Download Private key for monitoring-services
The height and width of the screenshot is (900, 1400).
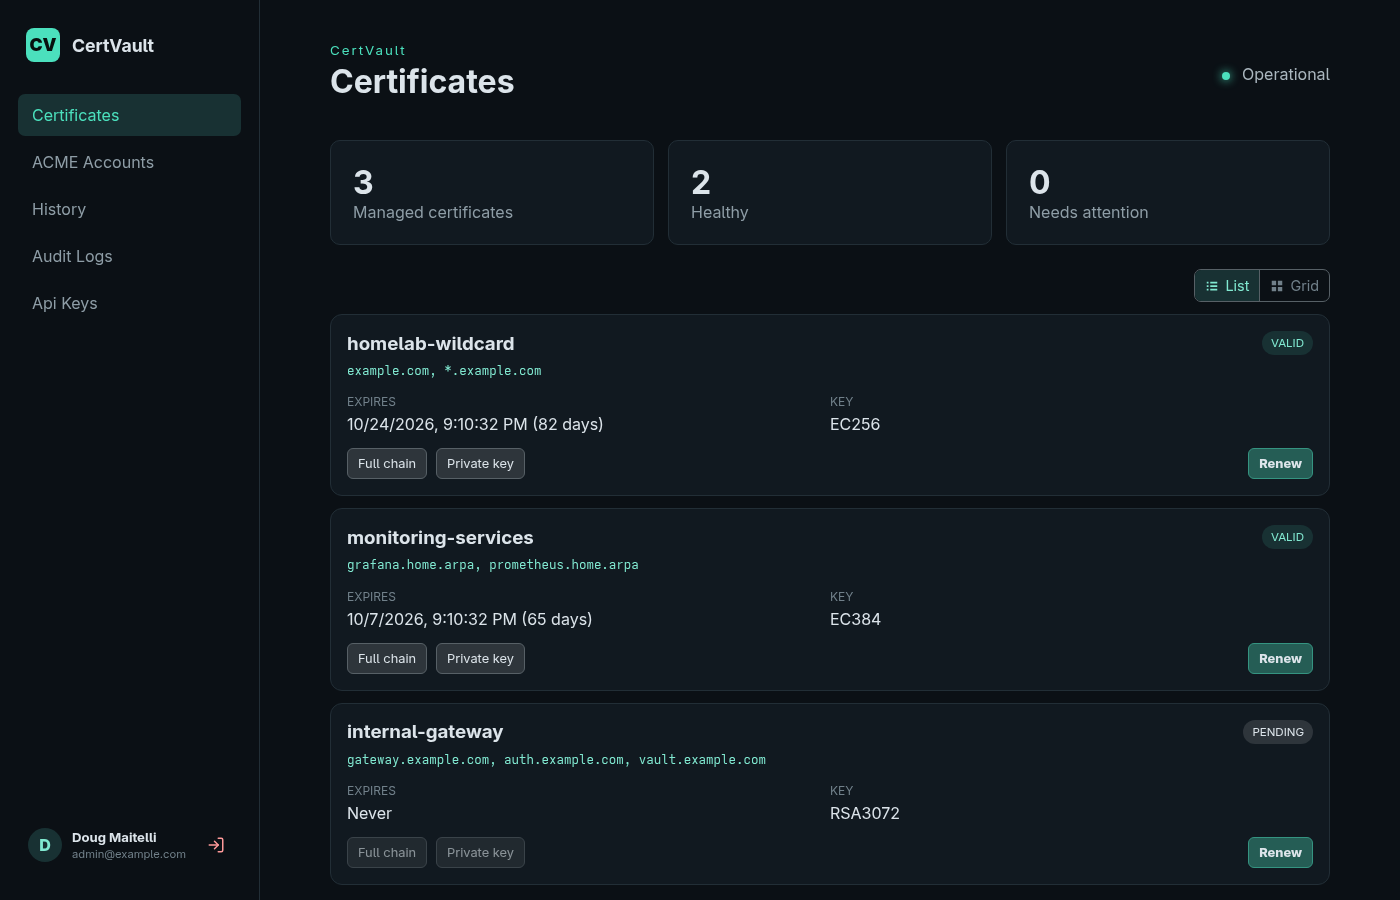(x=480, y=659)
